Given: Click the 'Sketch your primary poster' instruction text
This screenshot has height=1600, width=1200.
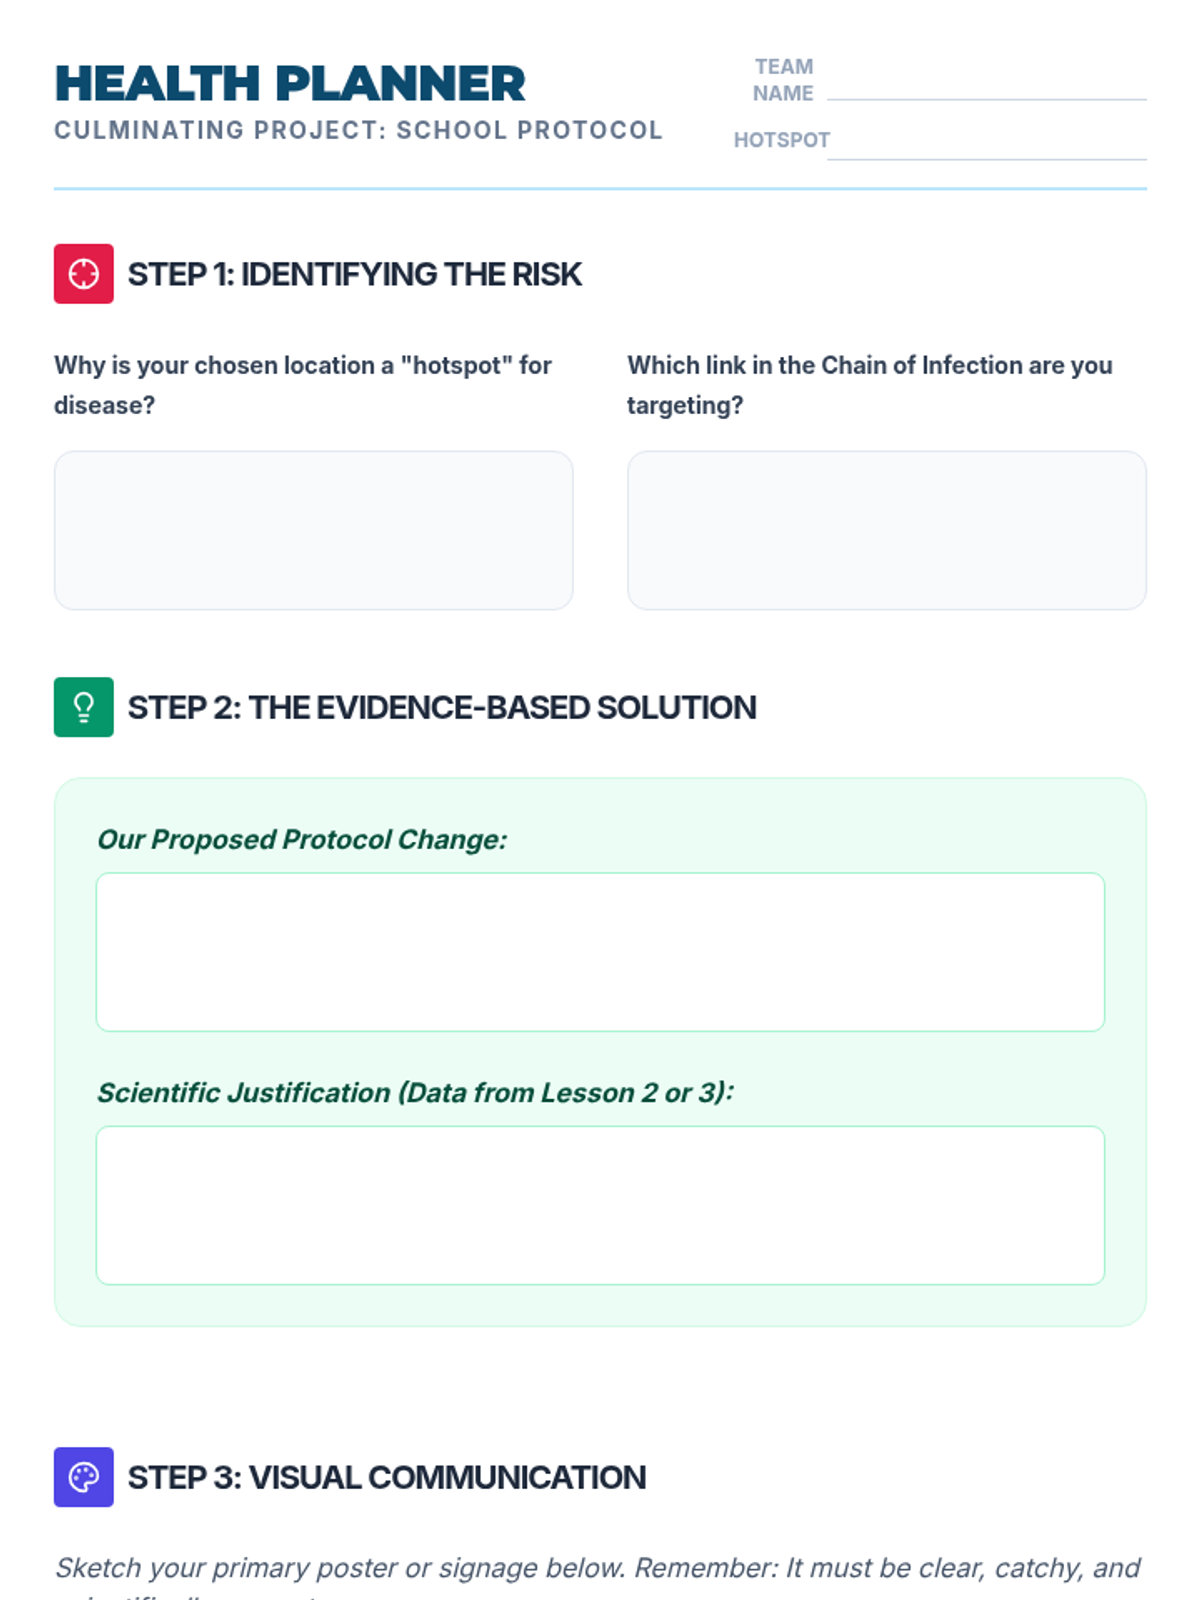Looking at the screenshot, I should 597,1567.
